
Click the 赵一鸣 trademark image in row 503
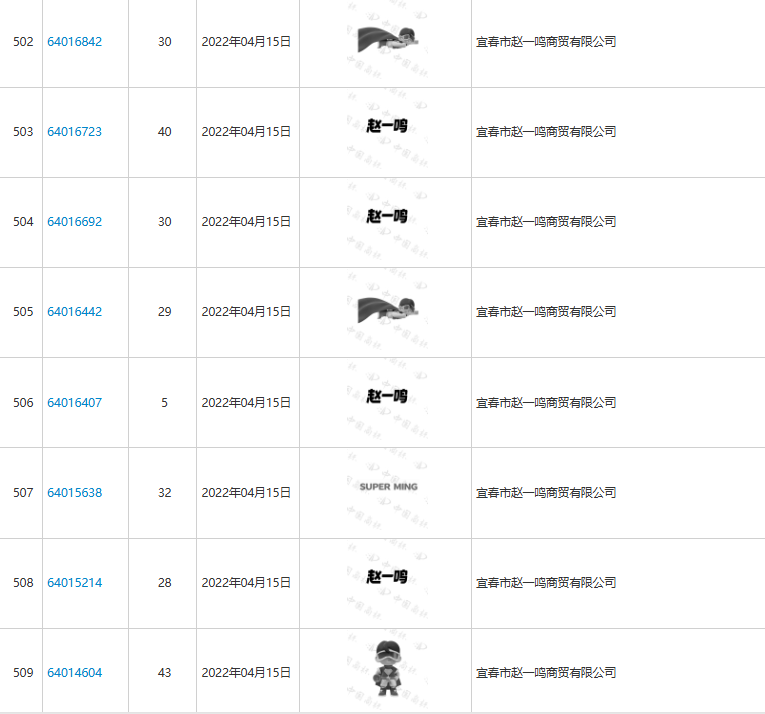(x=386, y=126)
